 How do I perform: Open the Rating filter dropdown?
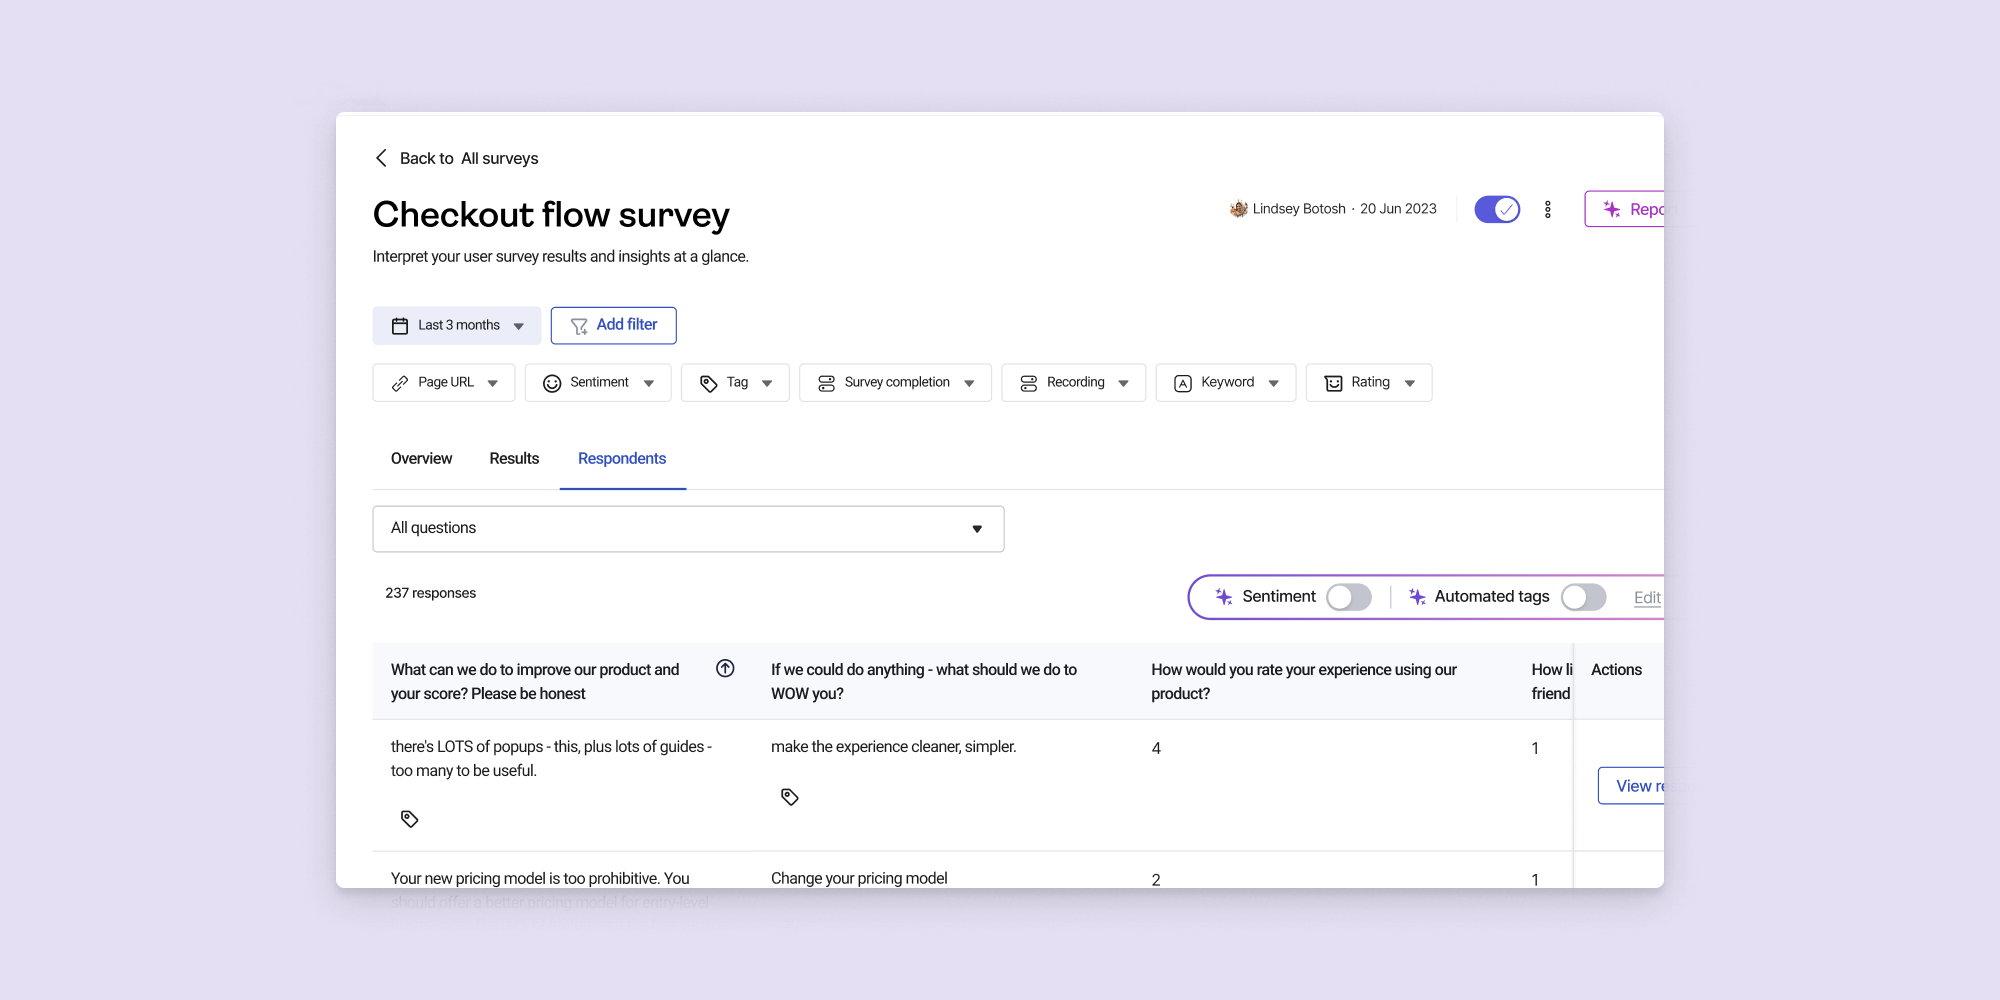click(1368, 383)
